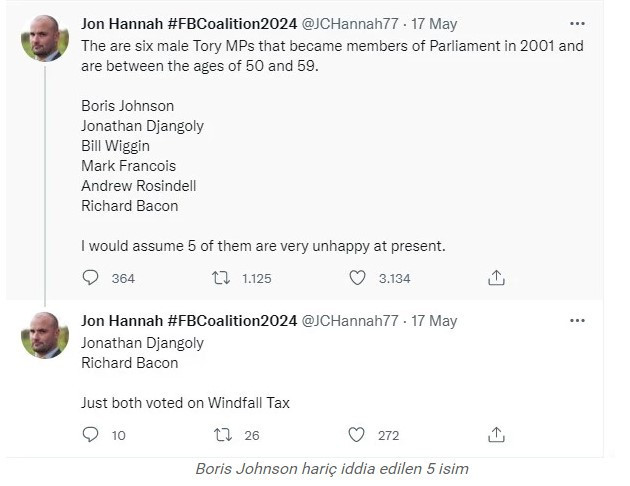Reply to the six Tory MPs tweet
630x486 pixels.
click(x=90, y=278)
